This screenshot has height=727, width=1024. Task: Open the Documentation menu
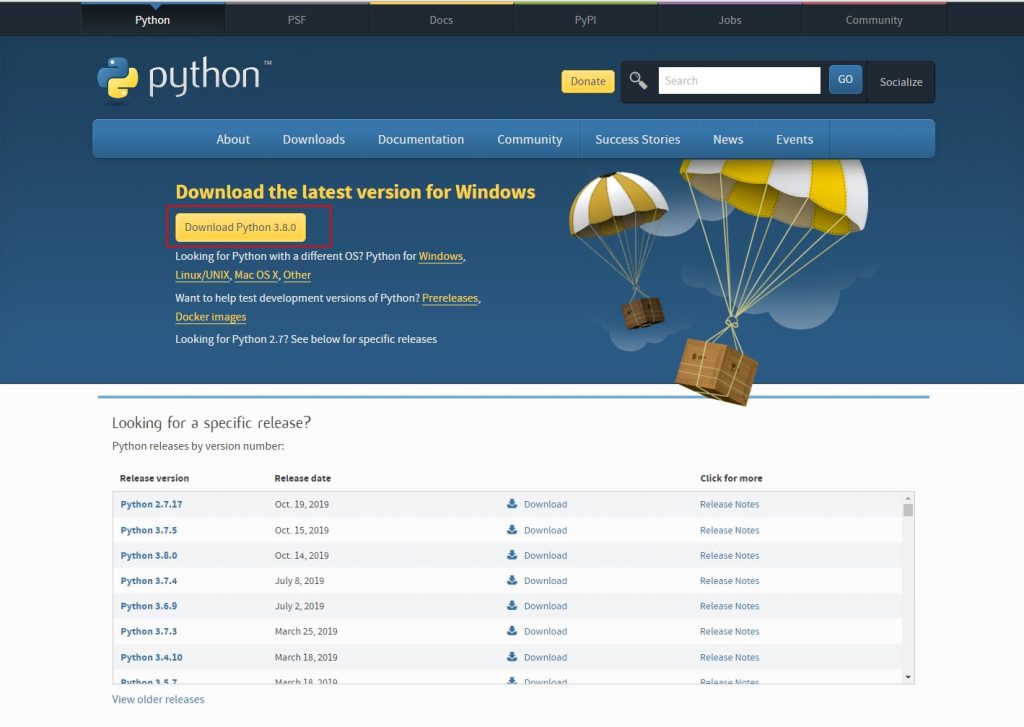click(421, 139)
